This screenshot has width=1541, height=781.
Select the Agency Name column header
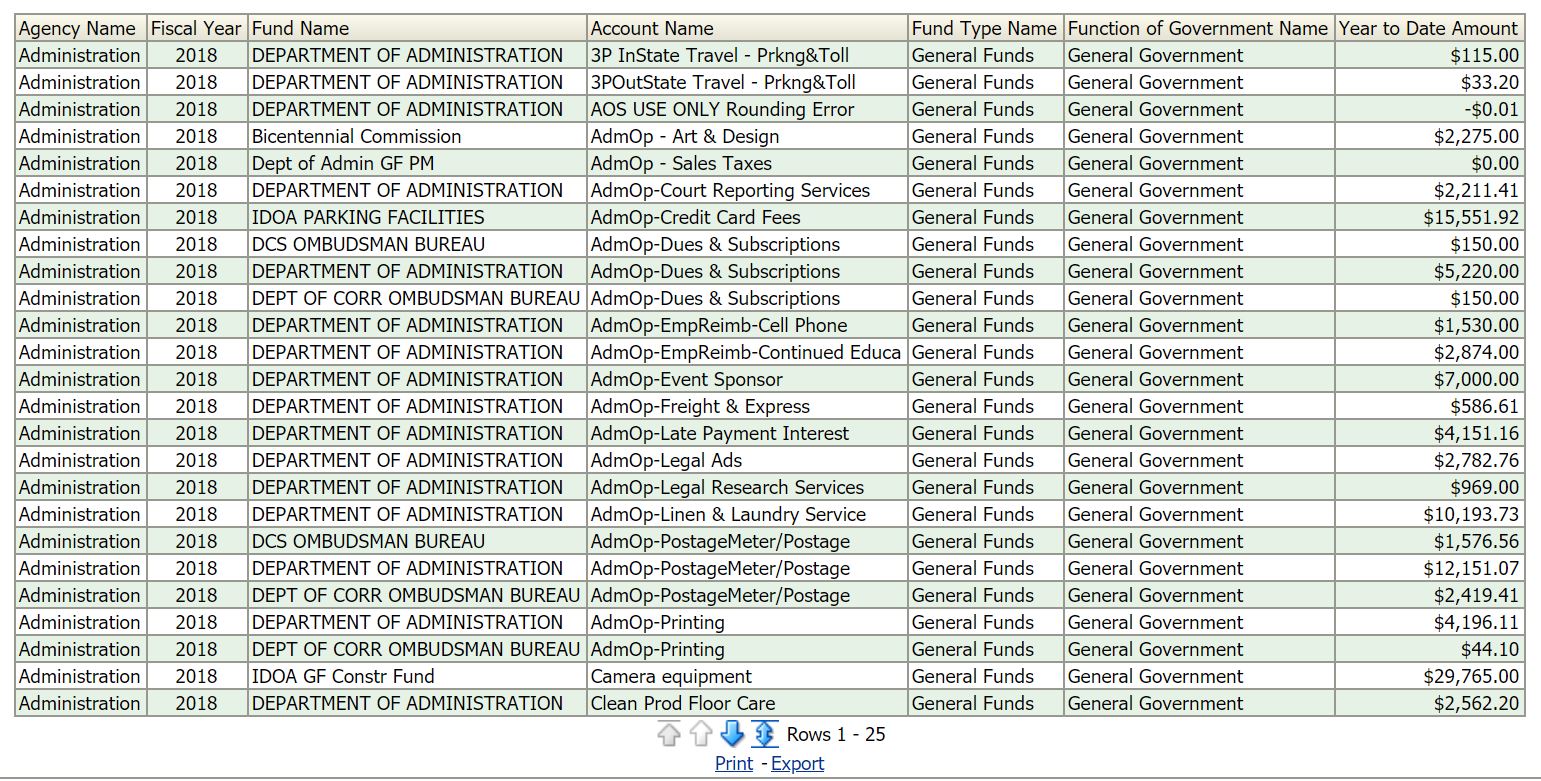pos(80,28)
